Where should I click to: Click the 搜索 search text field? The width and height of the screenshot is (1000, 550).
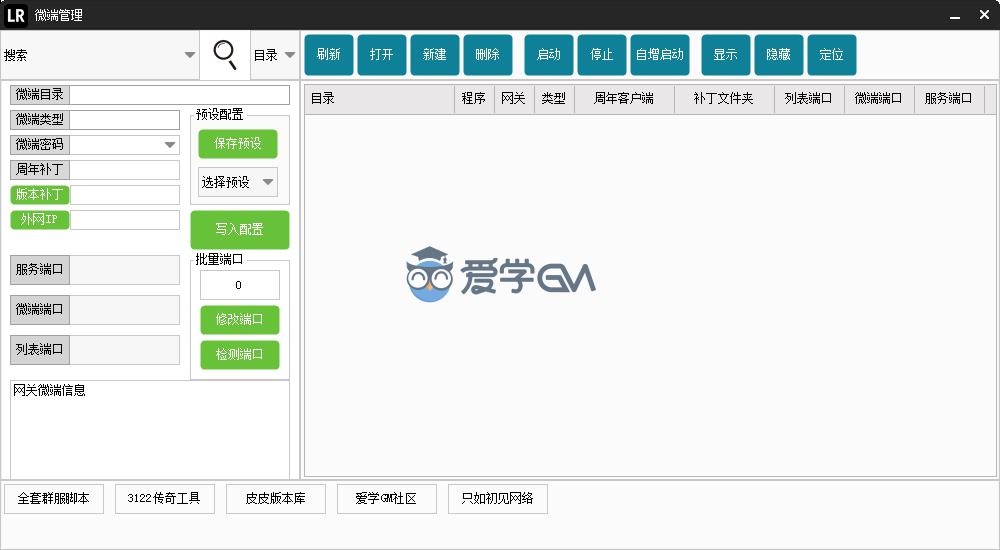pos(92,55)
